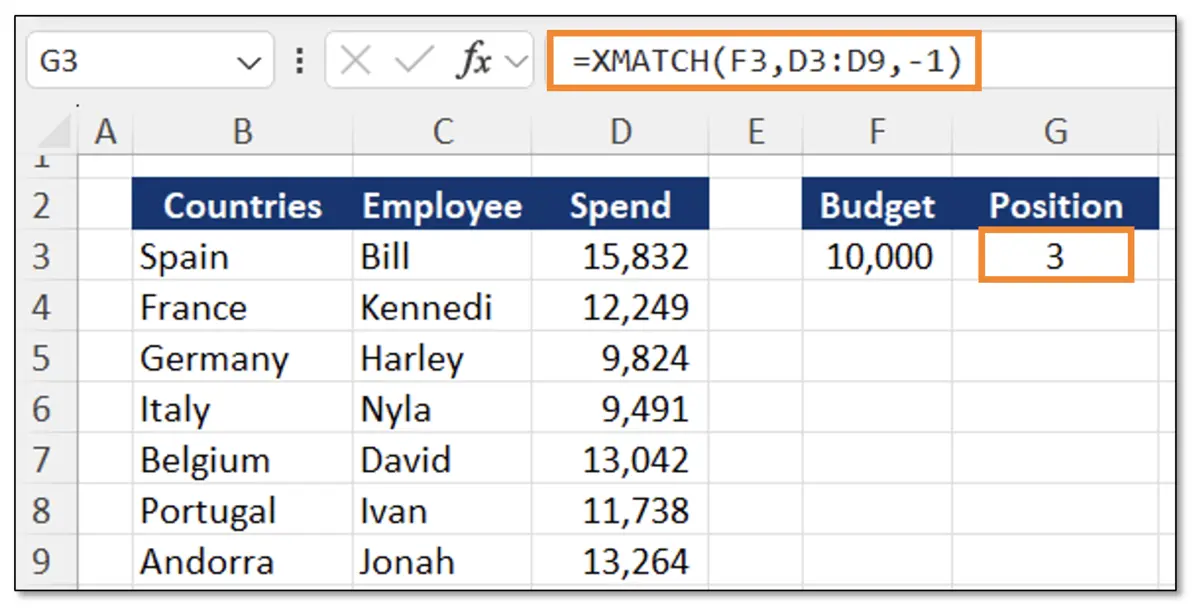Select column C header
This screenshot has width=1200, height=612.
click(x=442, y=131)
